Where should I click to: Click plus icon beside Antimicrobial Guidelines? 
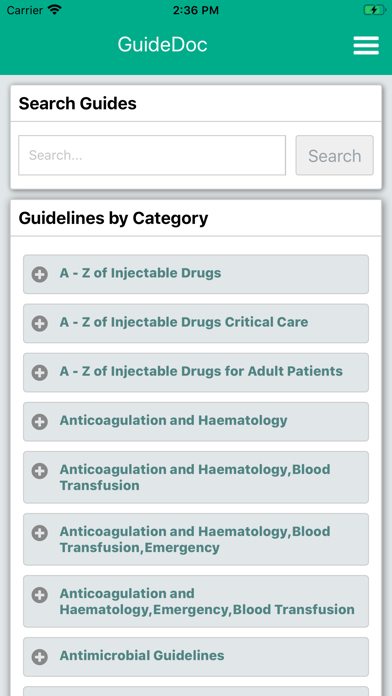[40, 657]
